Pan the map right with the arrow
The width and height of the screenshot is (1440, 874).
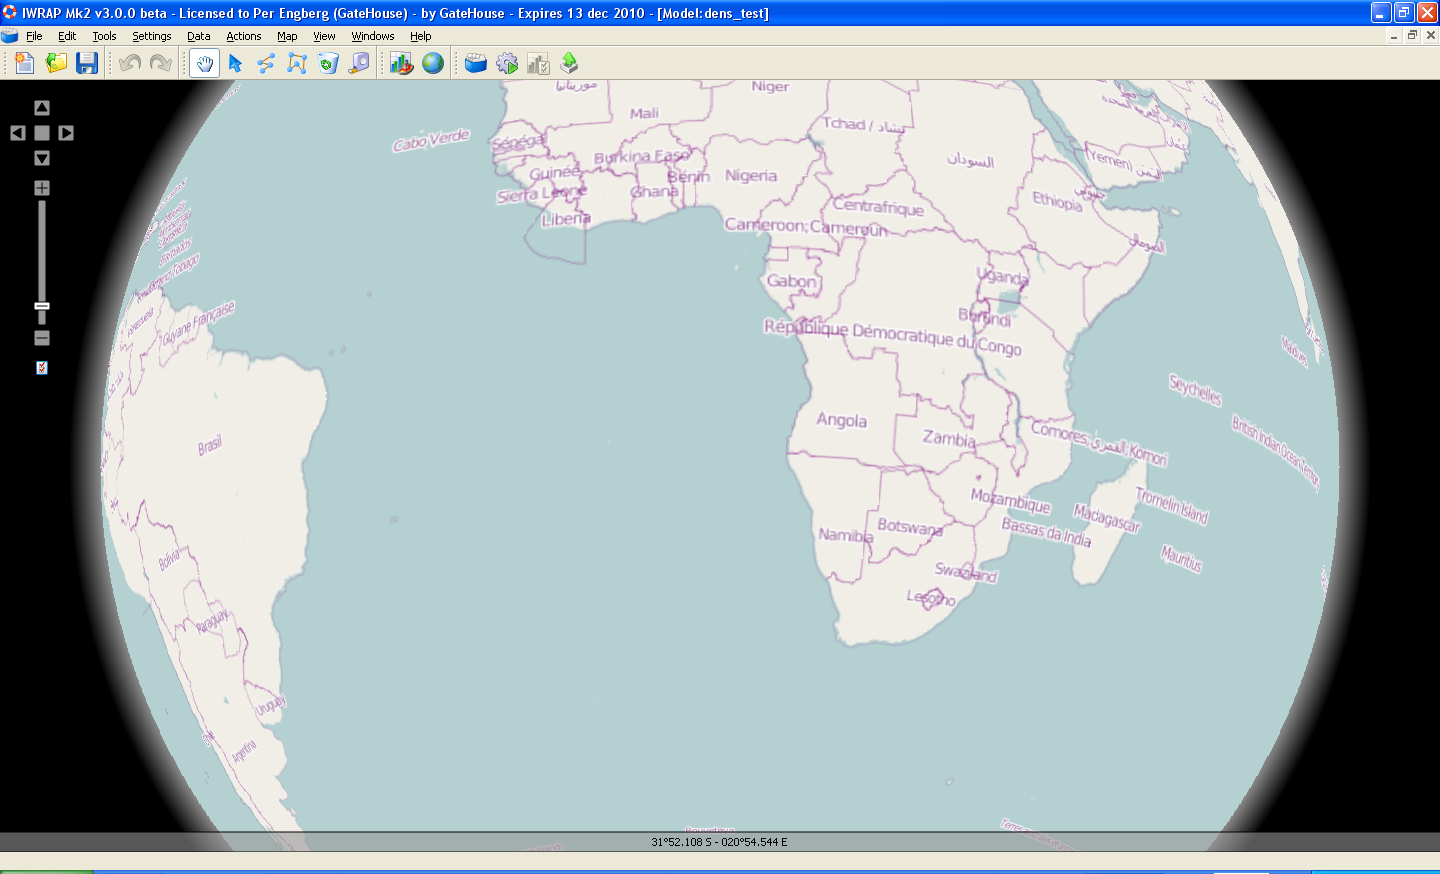point(66,133)
